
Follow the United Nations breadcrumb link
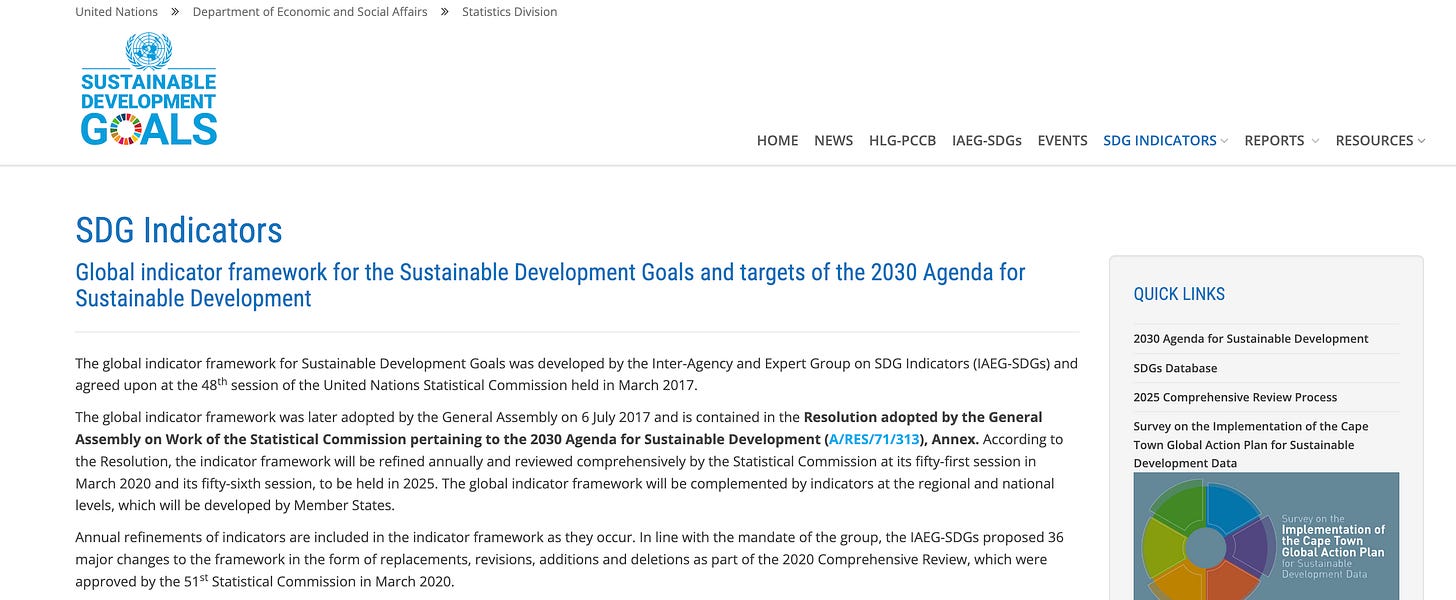pyautogui.click(x=117, y=12)
